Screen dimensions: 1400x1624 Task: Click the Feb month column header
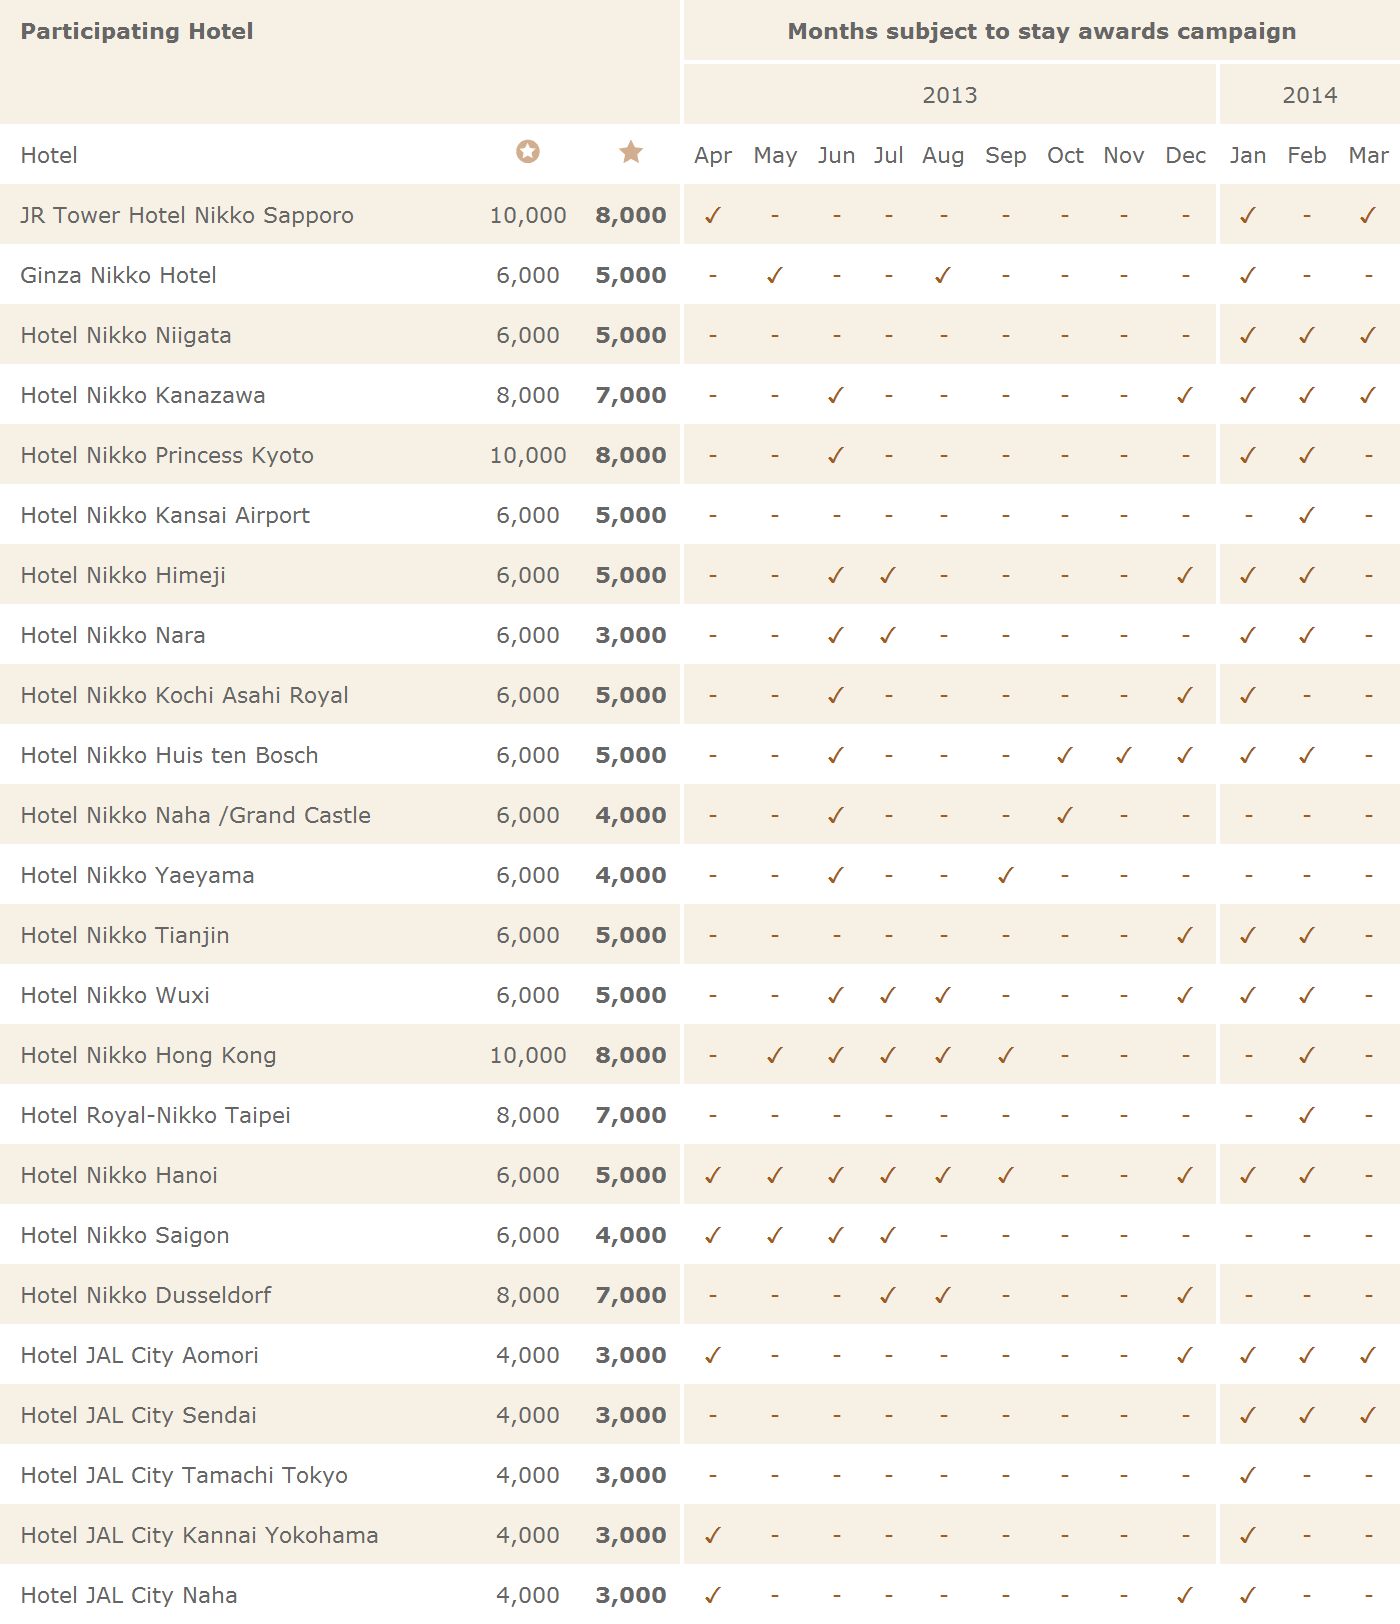click(1307, 155)
